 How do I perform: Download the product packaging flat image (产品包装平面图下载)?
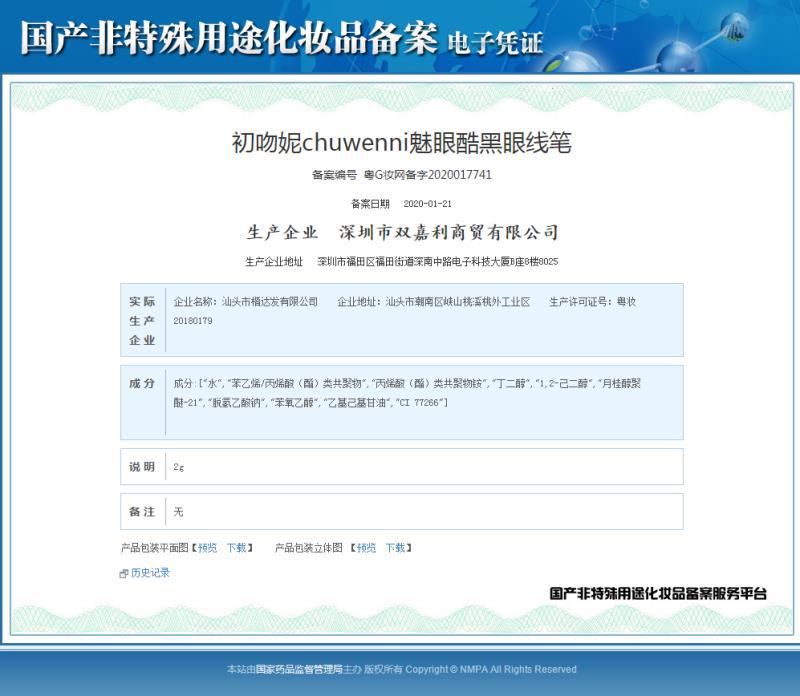point(237,548)
